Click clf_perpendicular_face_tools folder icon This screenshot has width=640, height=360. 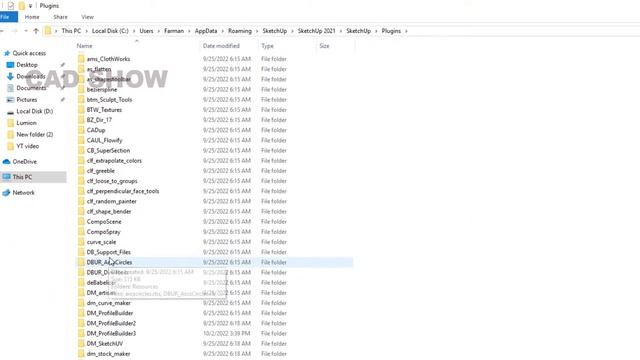click(x=81, y=191)
